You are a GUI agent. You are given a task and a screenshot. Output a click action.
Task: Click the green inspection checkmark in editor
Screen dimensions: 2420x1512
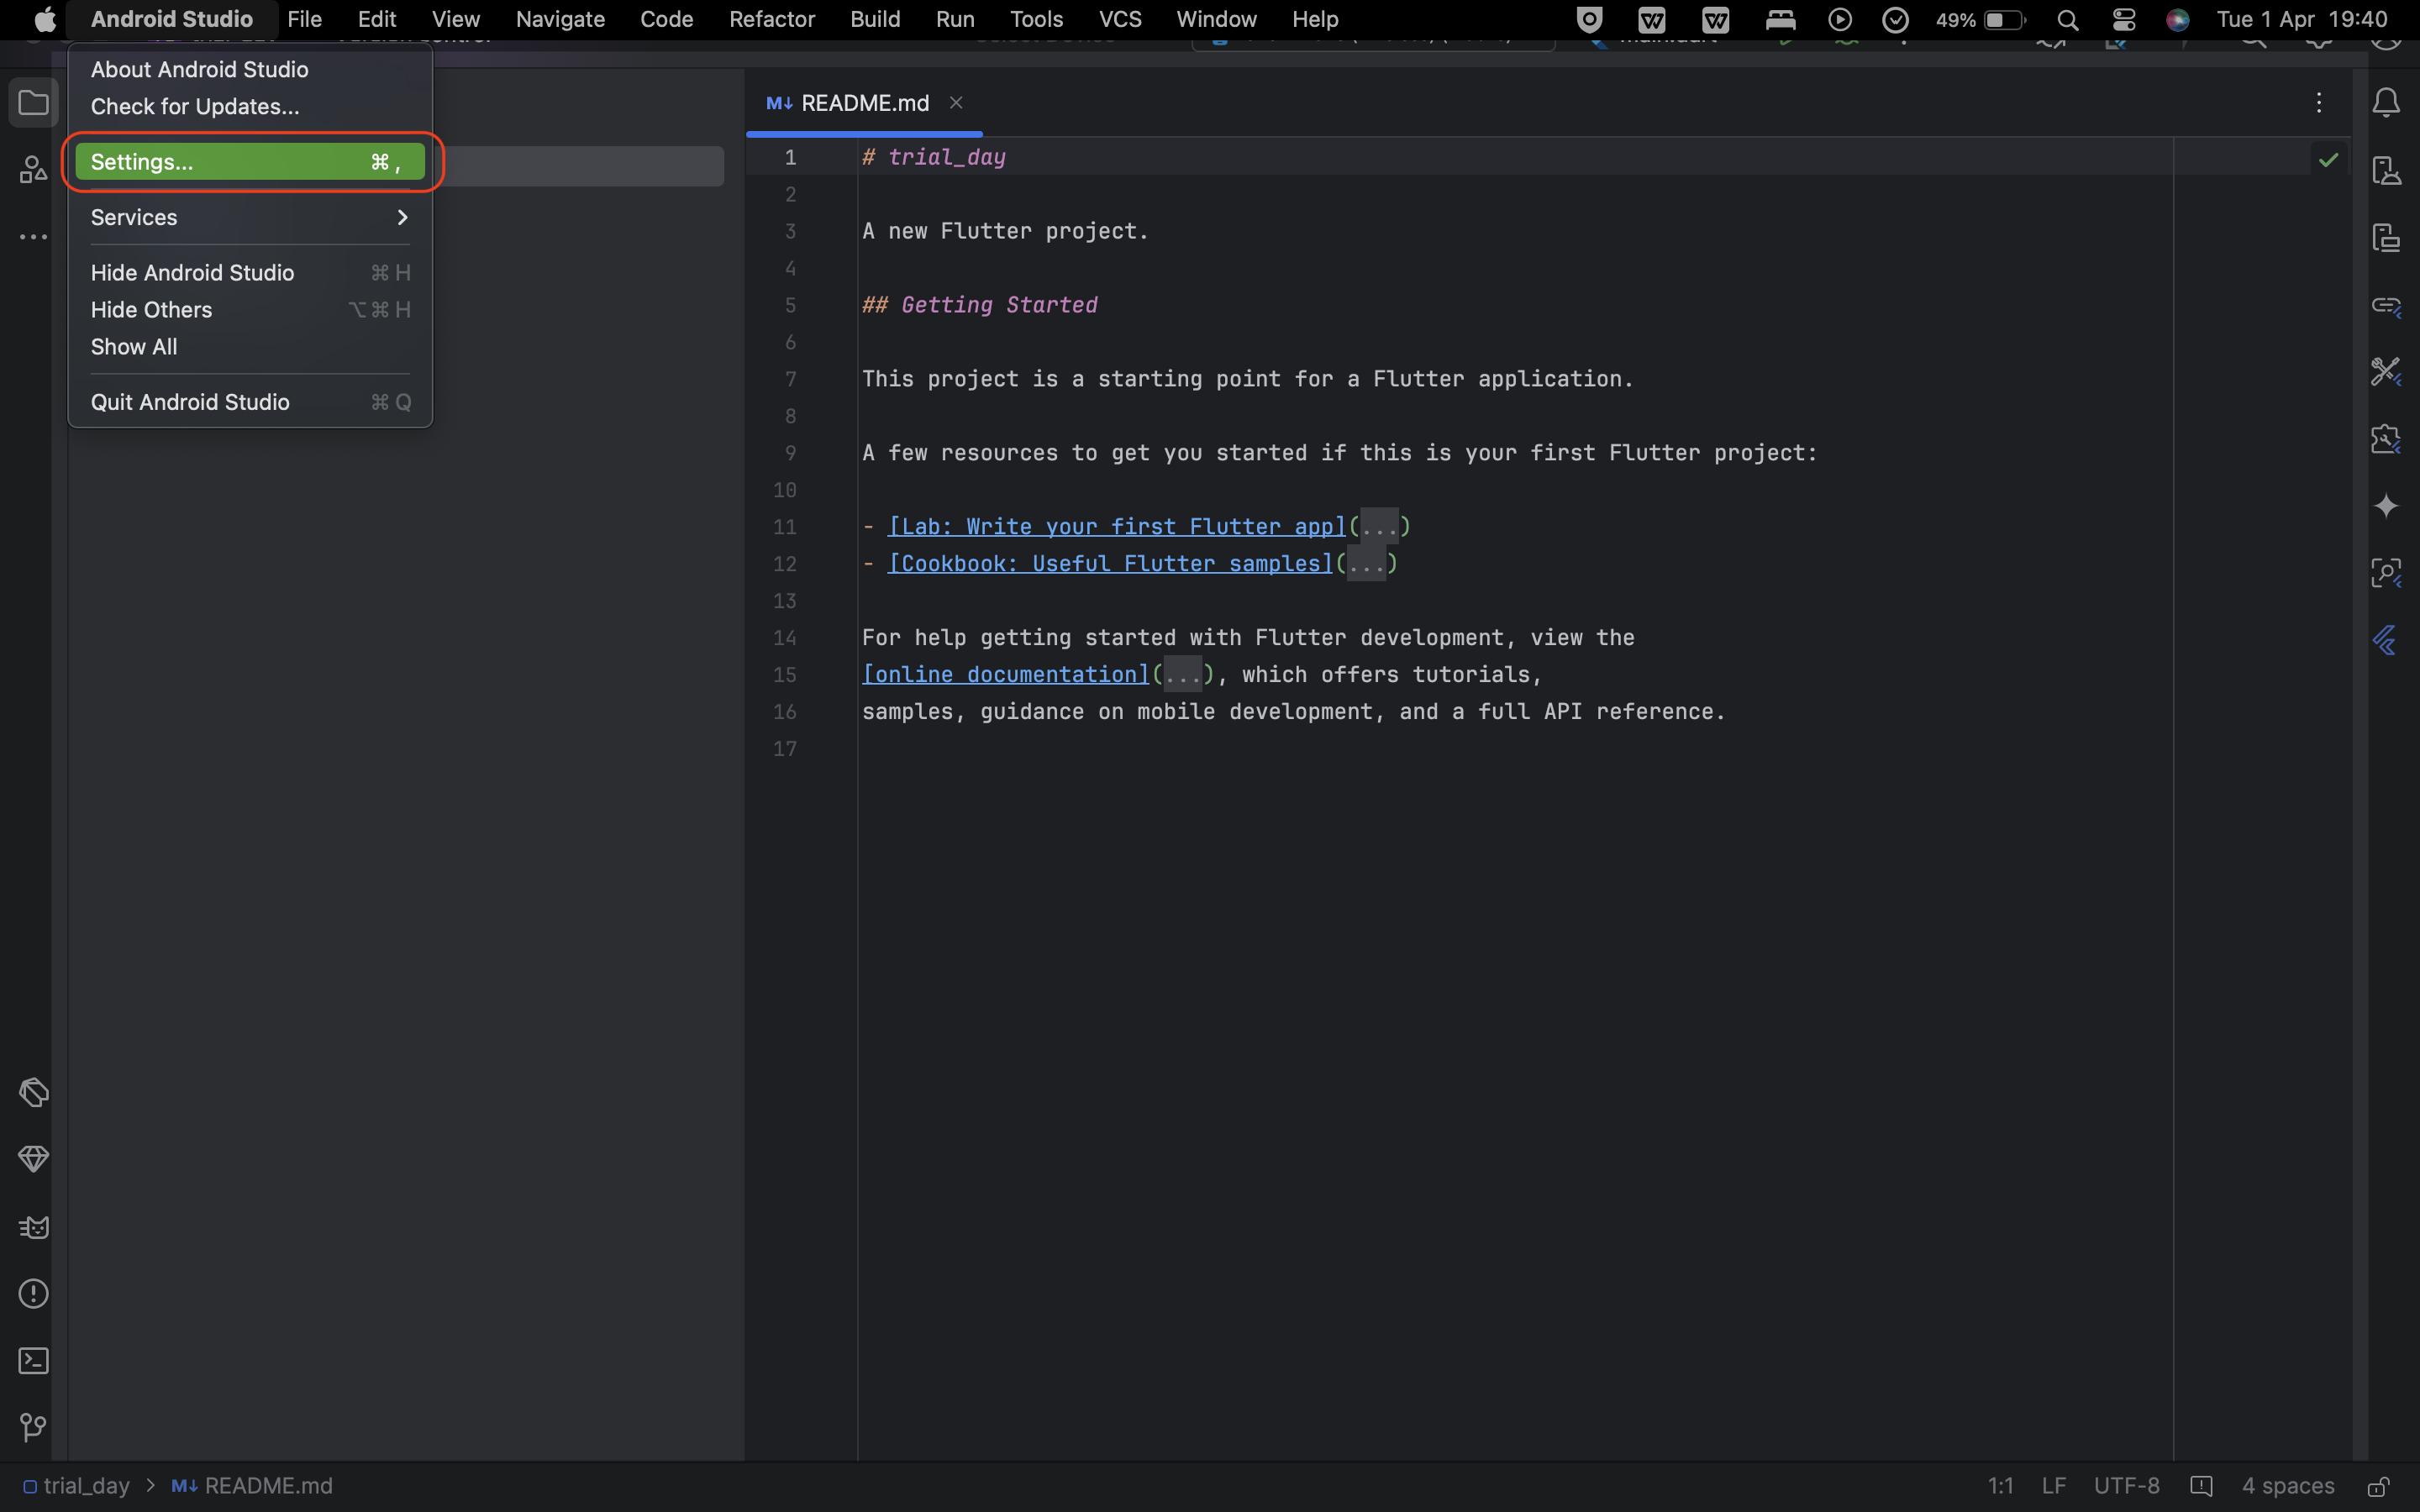click(x=2328, y=159)
